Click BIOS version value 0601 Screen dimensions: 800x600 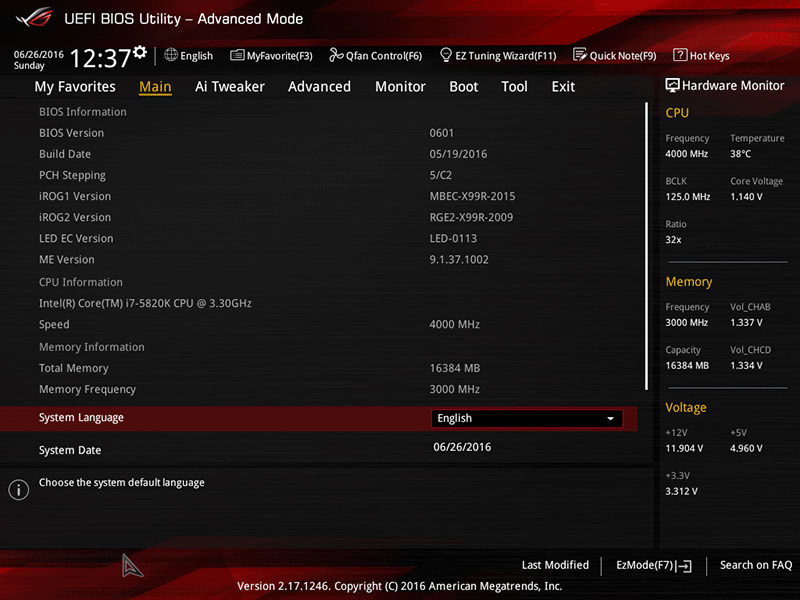click(x=441, y=133)
